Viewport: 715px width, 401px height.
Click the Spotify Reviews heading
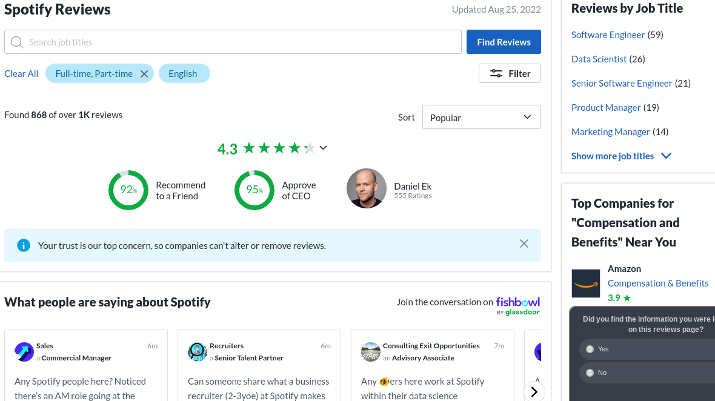coord(57,10)
